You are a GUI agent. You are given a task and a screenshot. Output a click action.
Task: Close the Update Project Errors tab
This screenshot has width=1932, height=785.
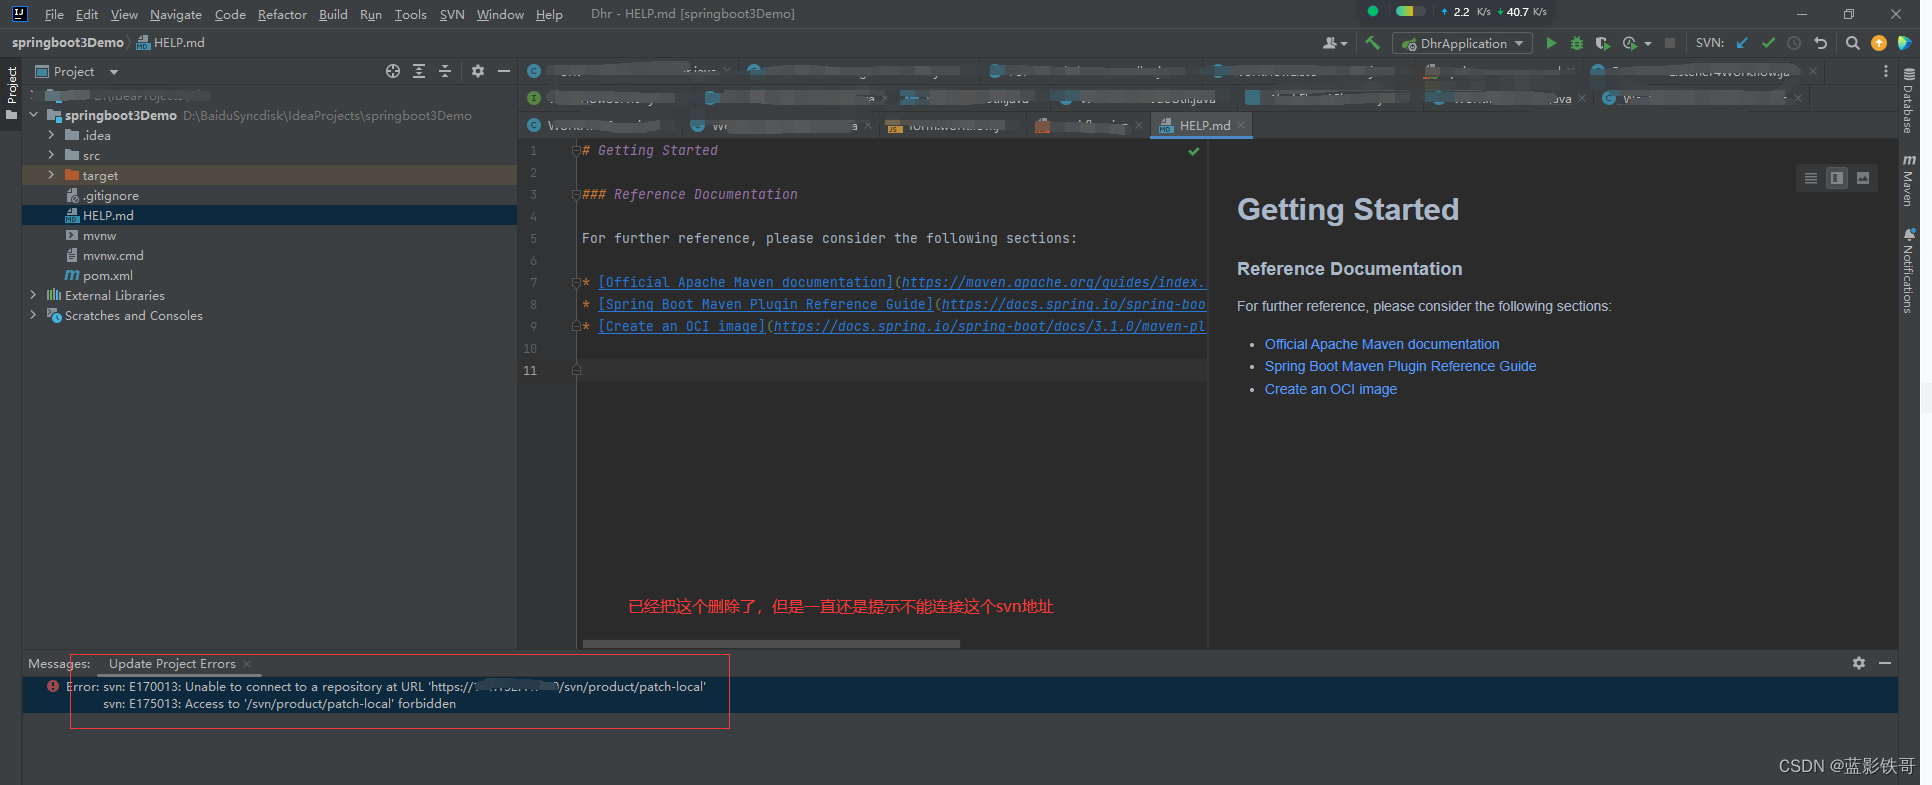coord(247,664)
